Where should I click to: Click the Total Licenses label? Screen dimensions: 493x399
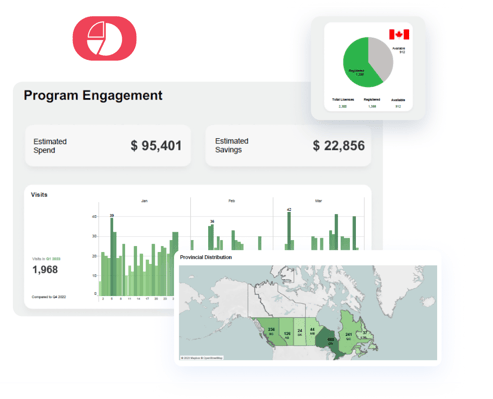[x=343, y=99]
